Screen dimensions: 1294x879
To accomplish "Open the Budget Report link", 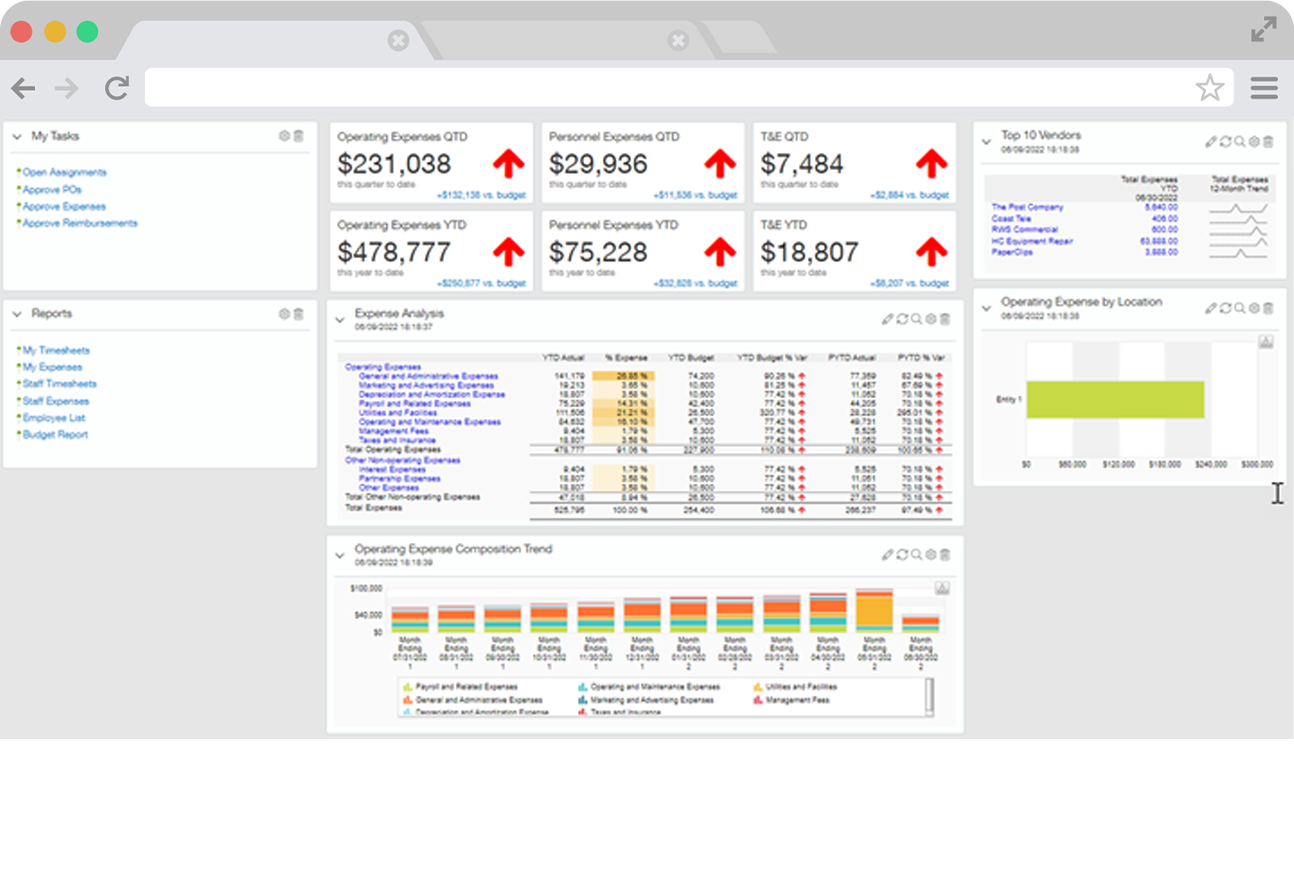I will click(x=55, y=435).
